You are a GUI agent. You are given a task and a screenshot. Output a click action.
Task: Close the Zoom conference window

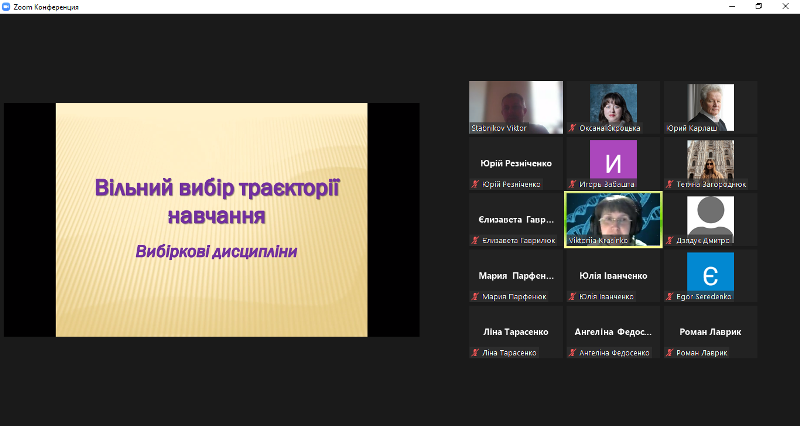(x=785, y=6)
